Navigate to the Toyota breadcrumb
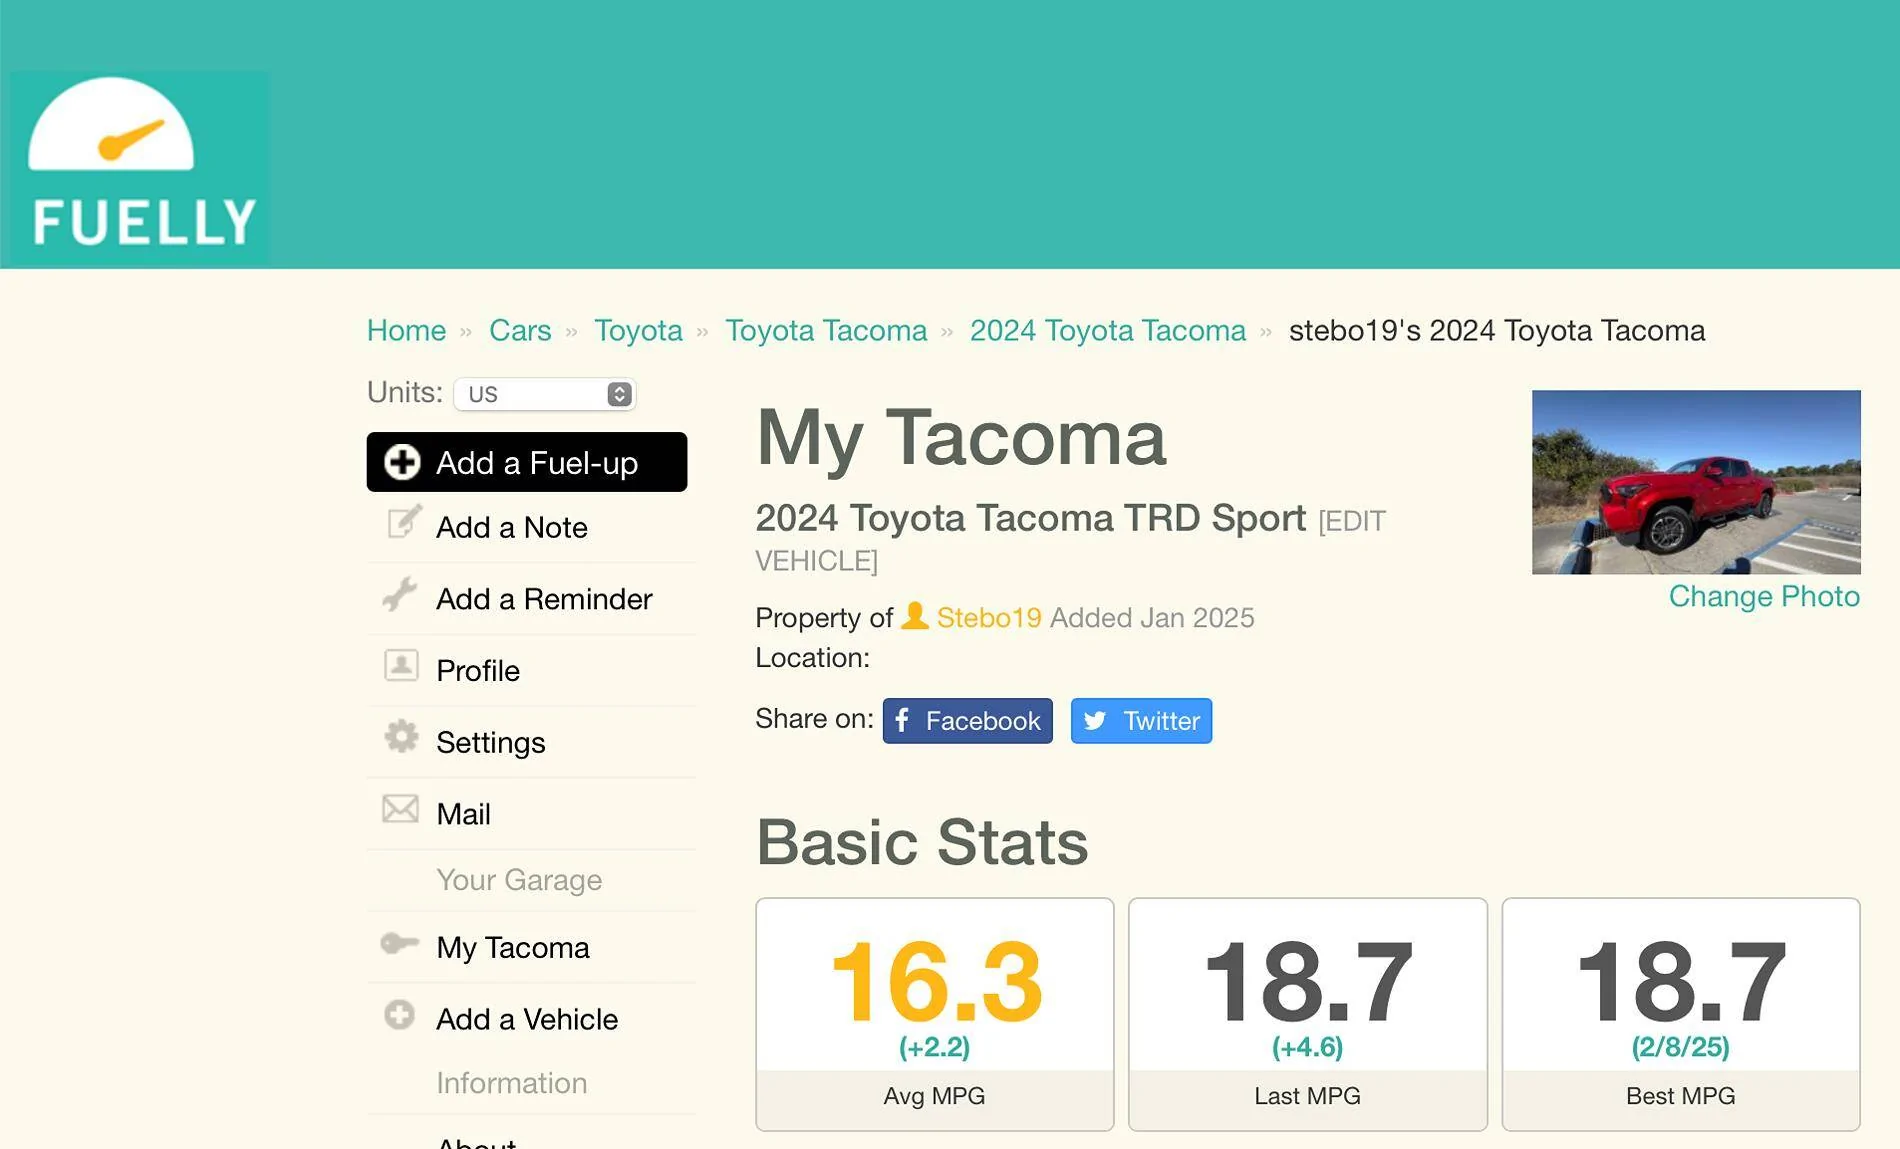 638,331
